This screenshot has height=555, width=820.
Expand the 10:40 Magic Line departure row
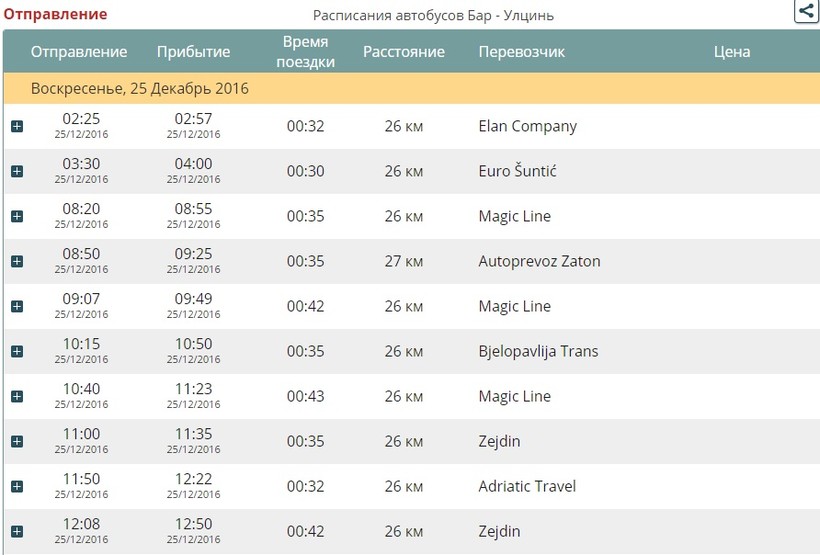coord(17,396)
